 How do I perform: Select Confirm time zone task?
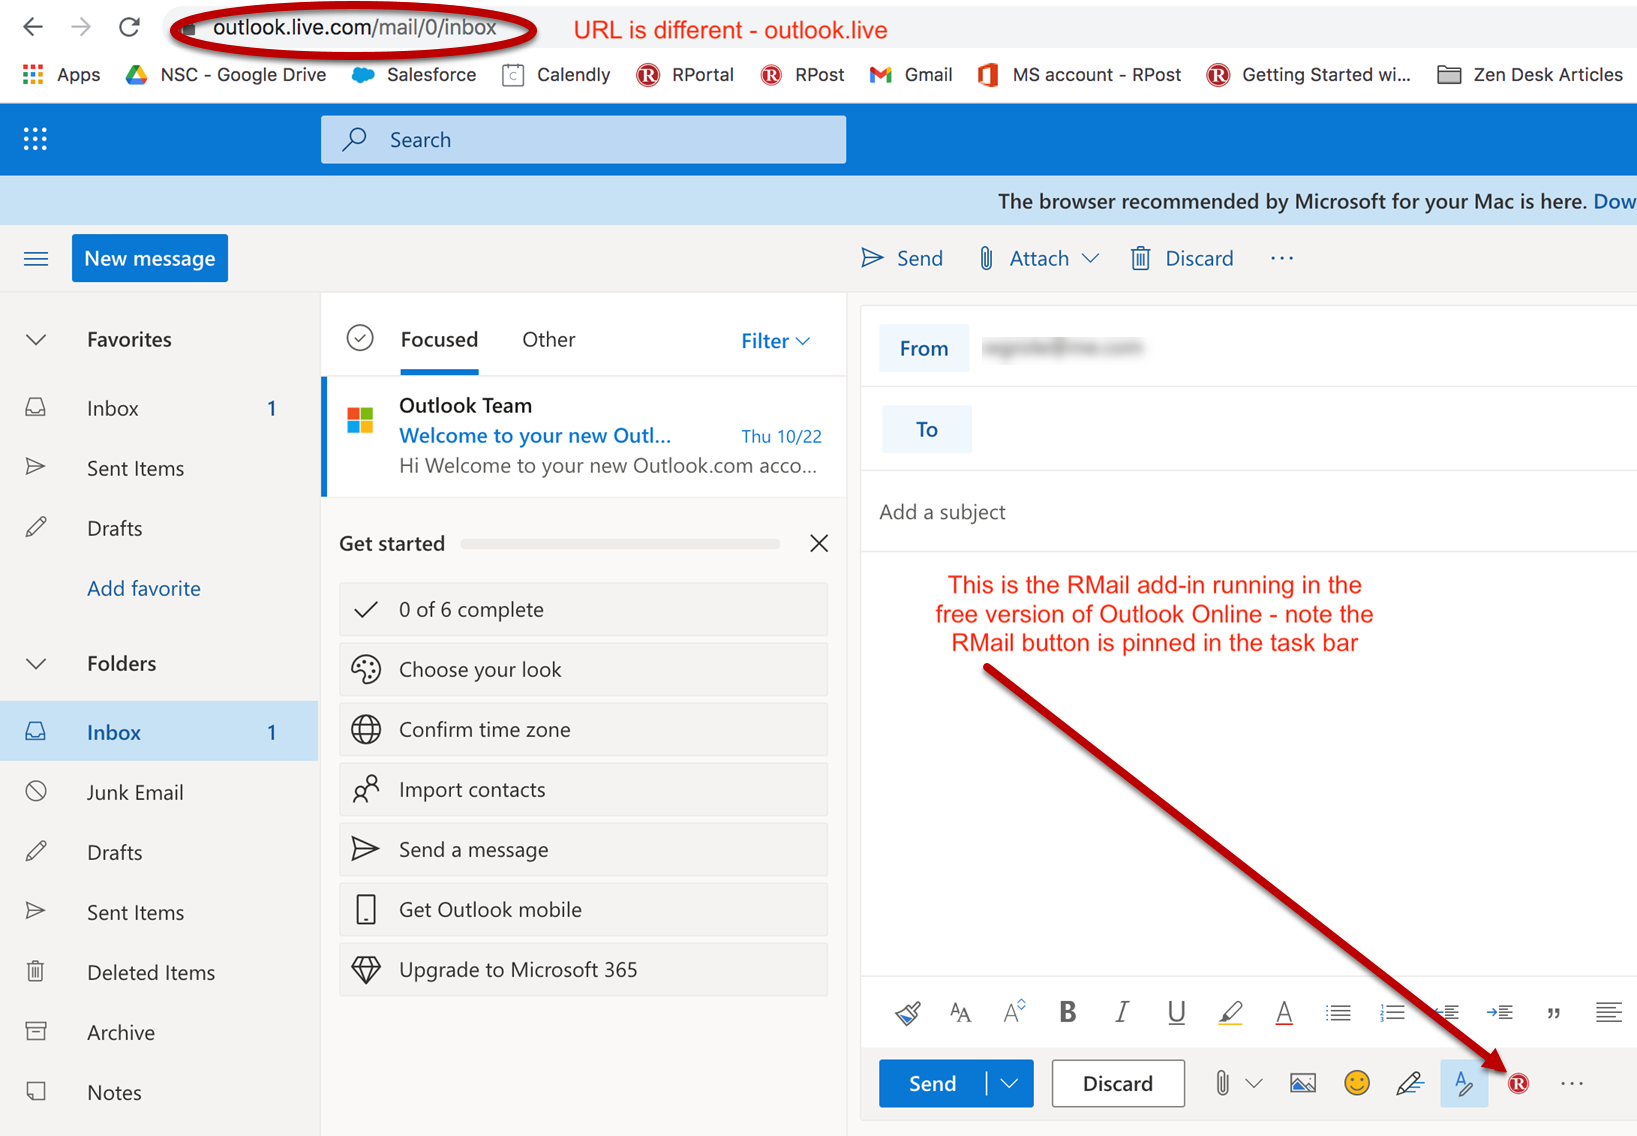583,730
